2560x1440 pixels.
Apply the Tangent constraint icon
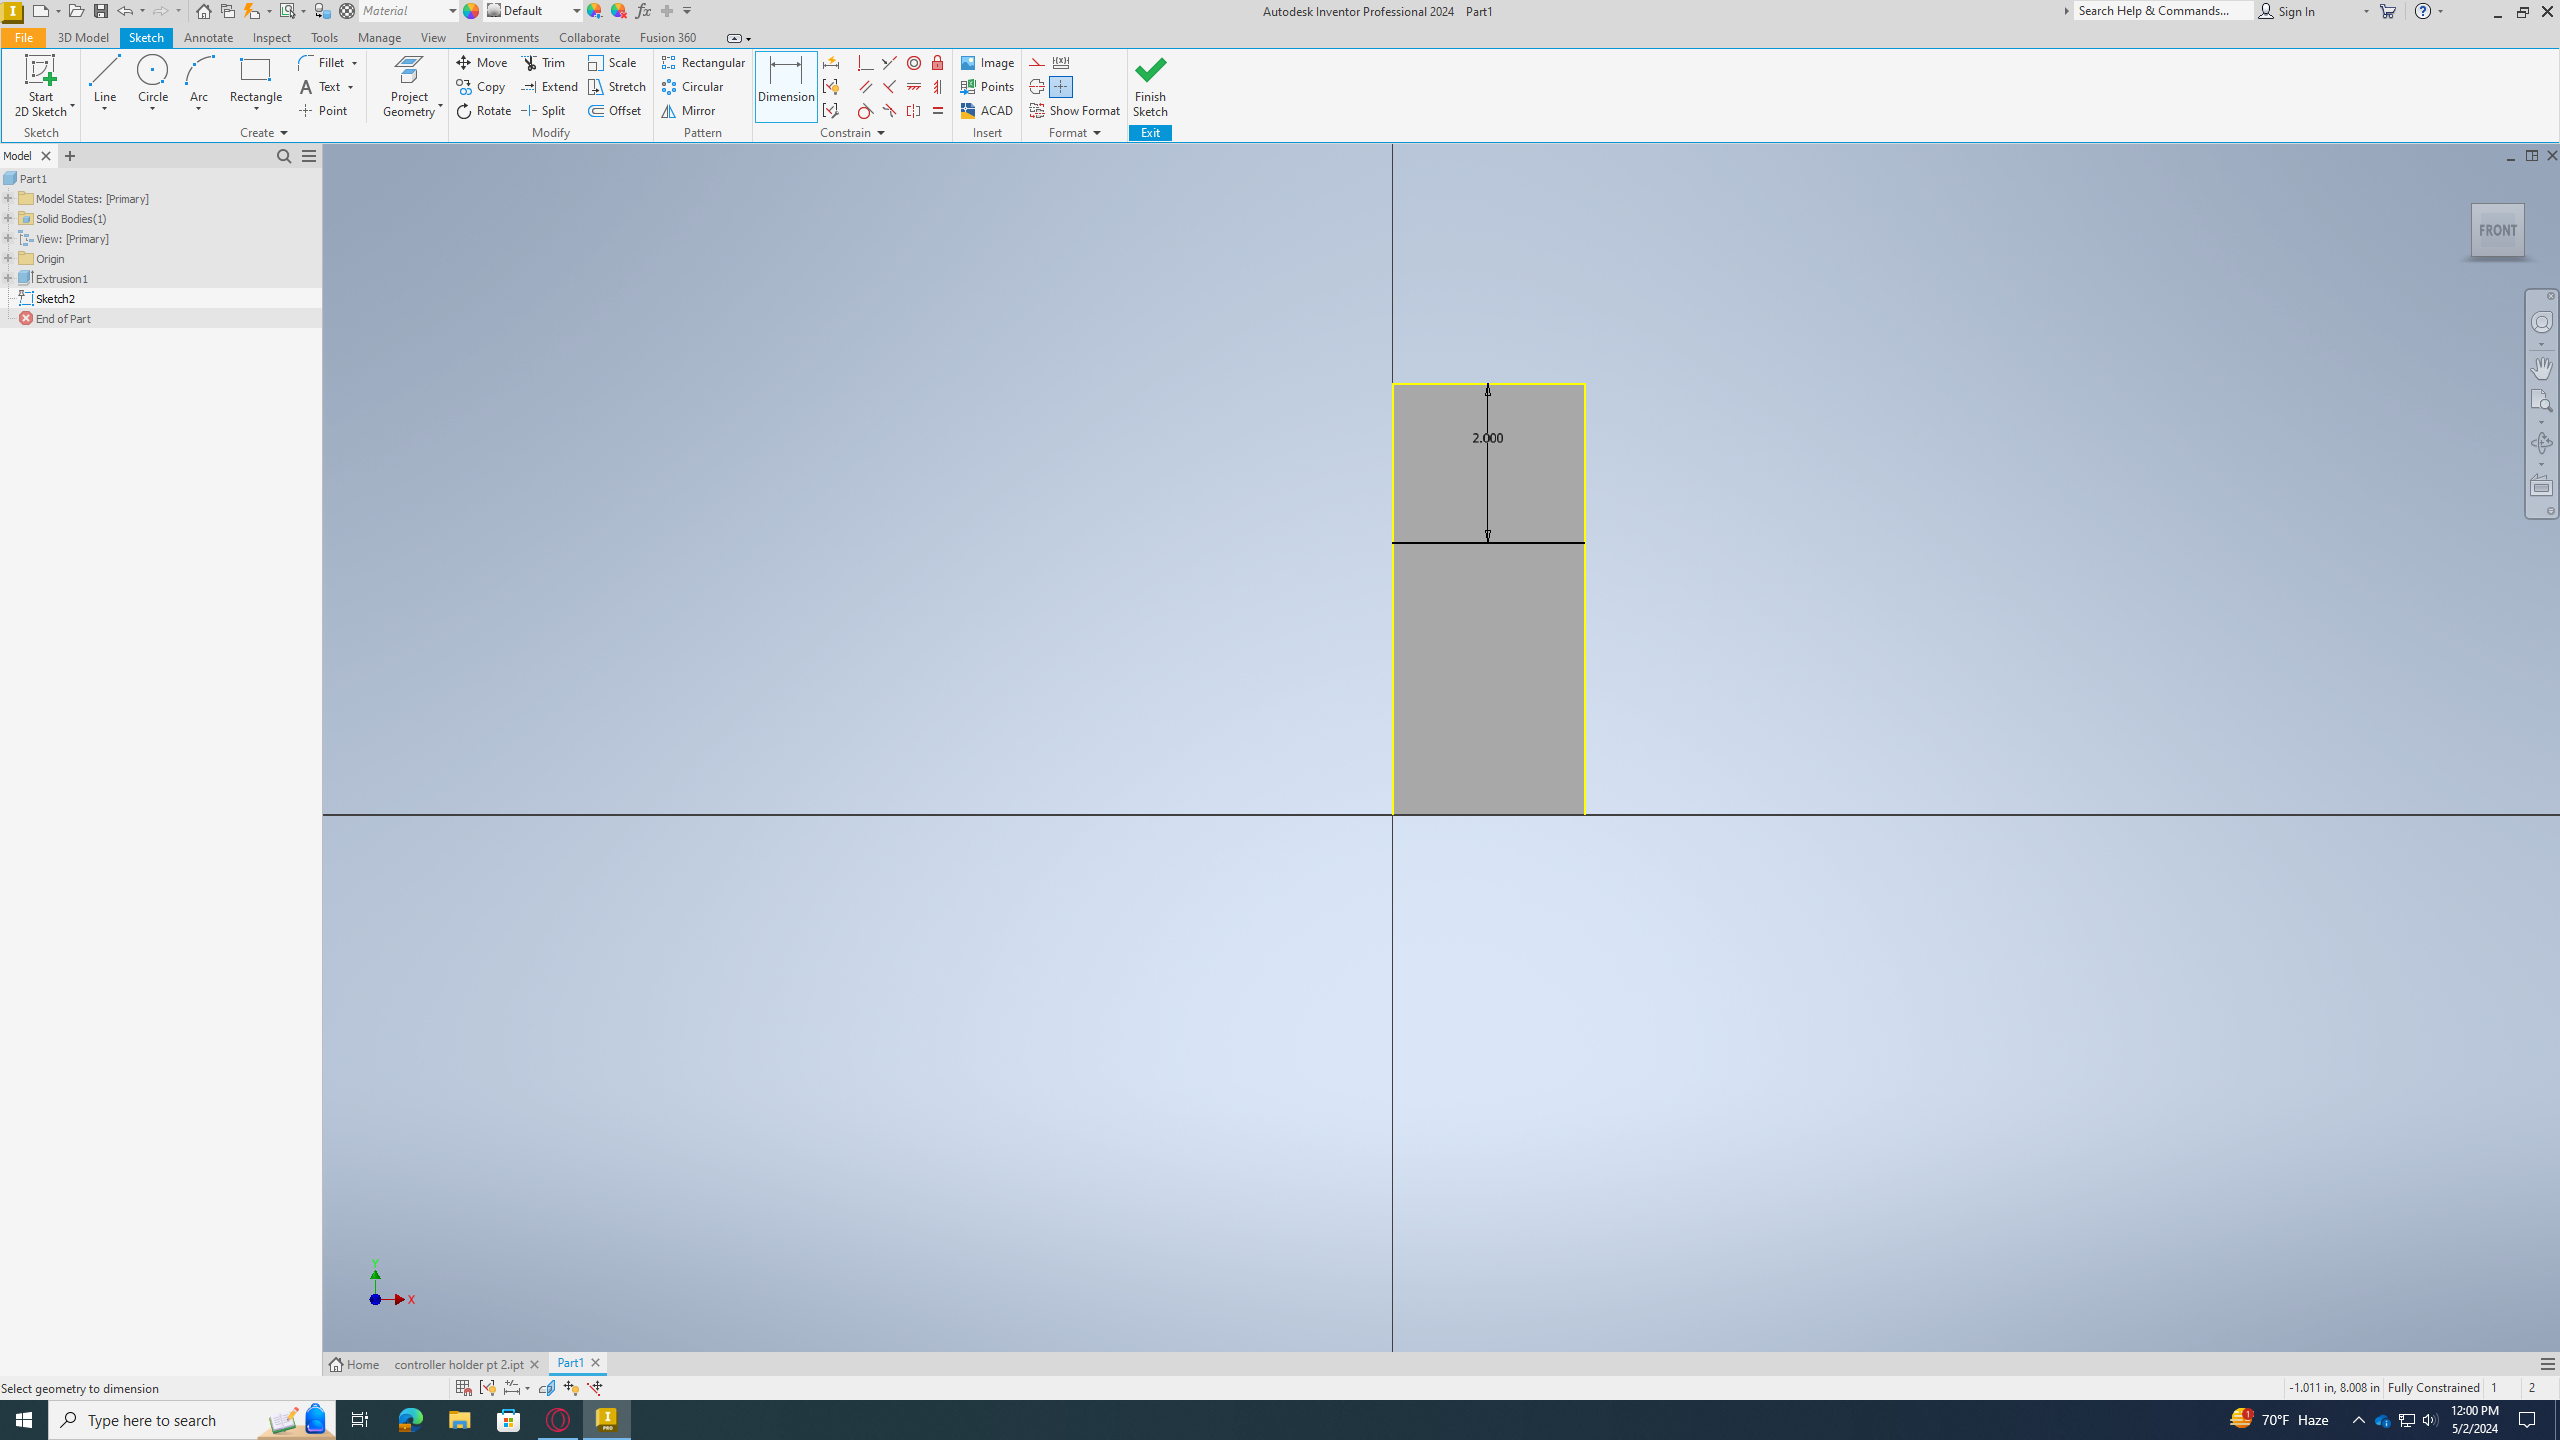866,111
